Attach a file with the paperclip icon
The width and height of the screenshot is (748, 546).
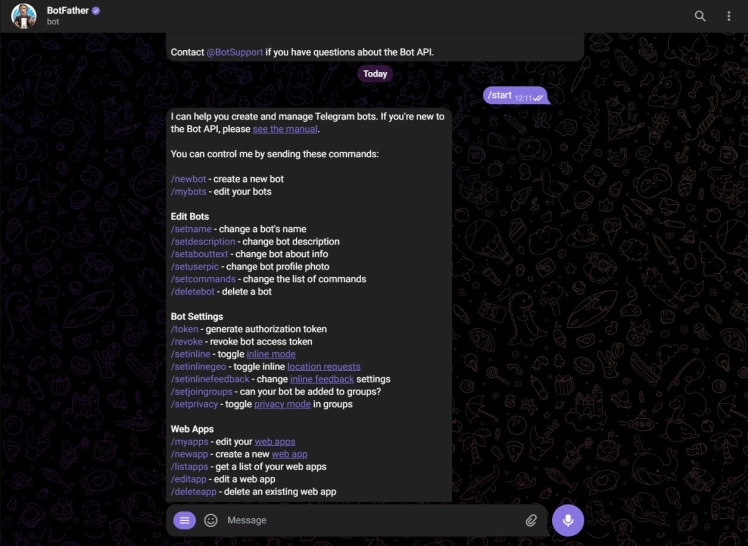(x=531, y=520)
